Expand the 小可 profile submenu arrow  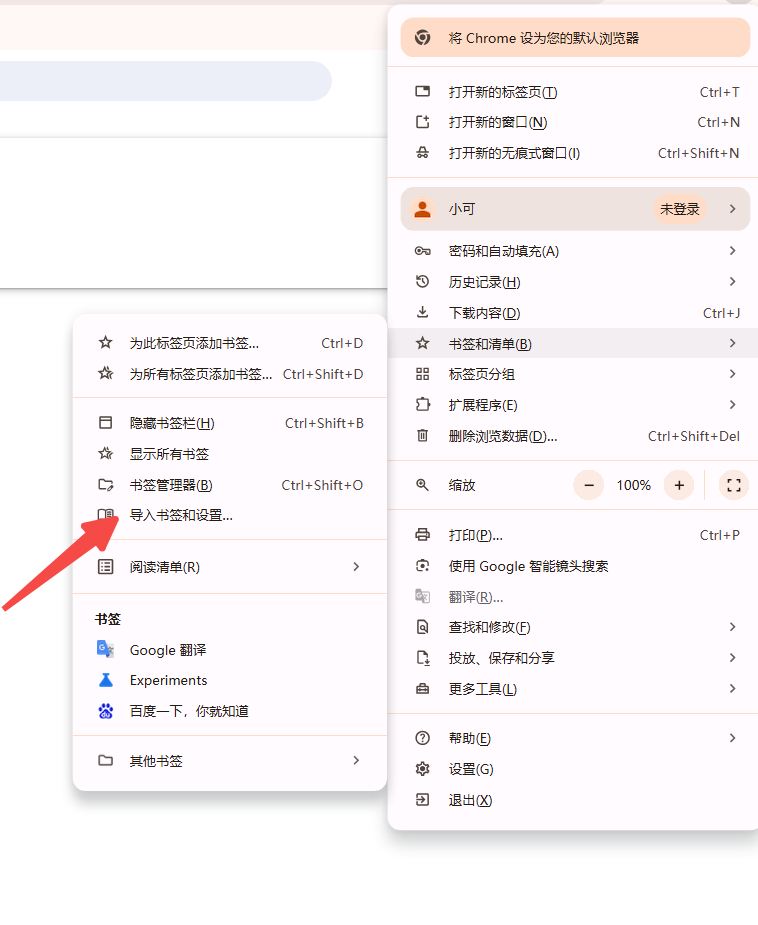point(732,209)
